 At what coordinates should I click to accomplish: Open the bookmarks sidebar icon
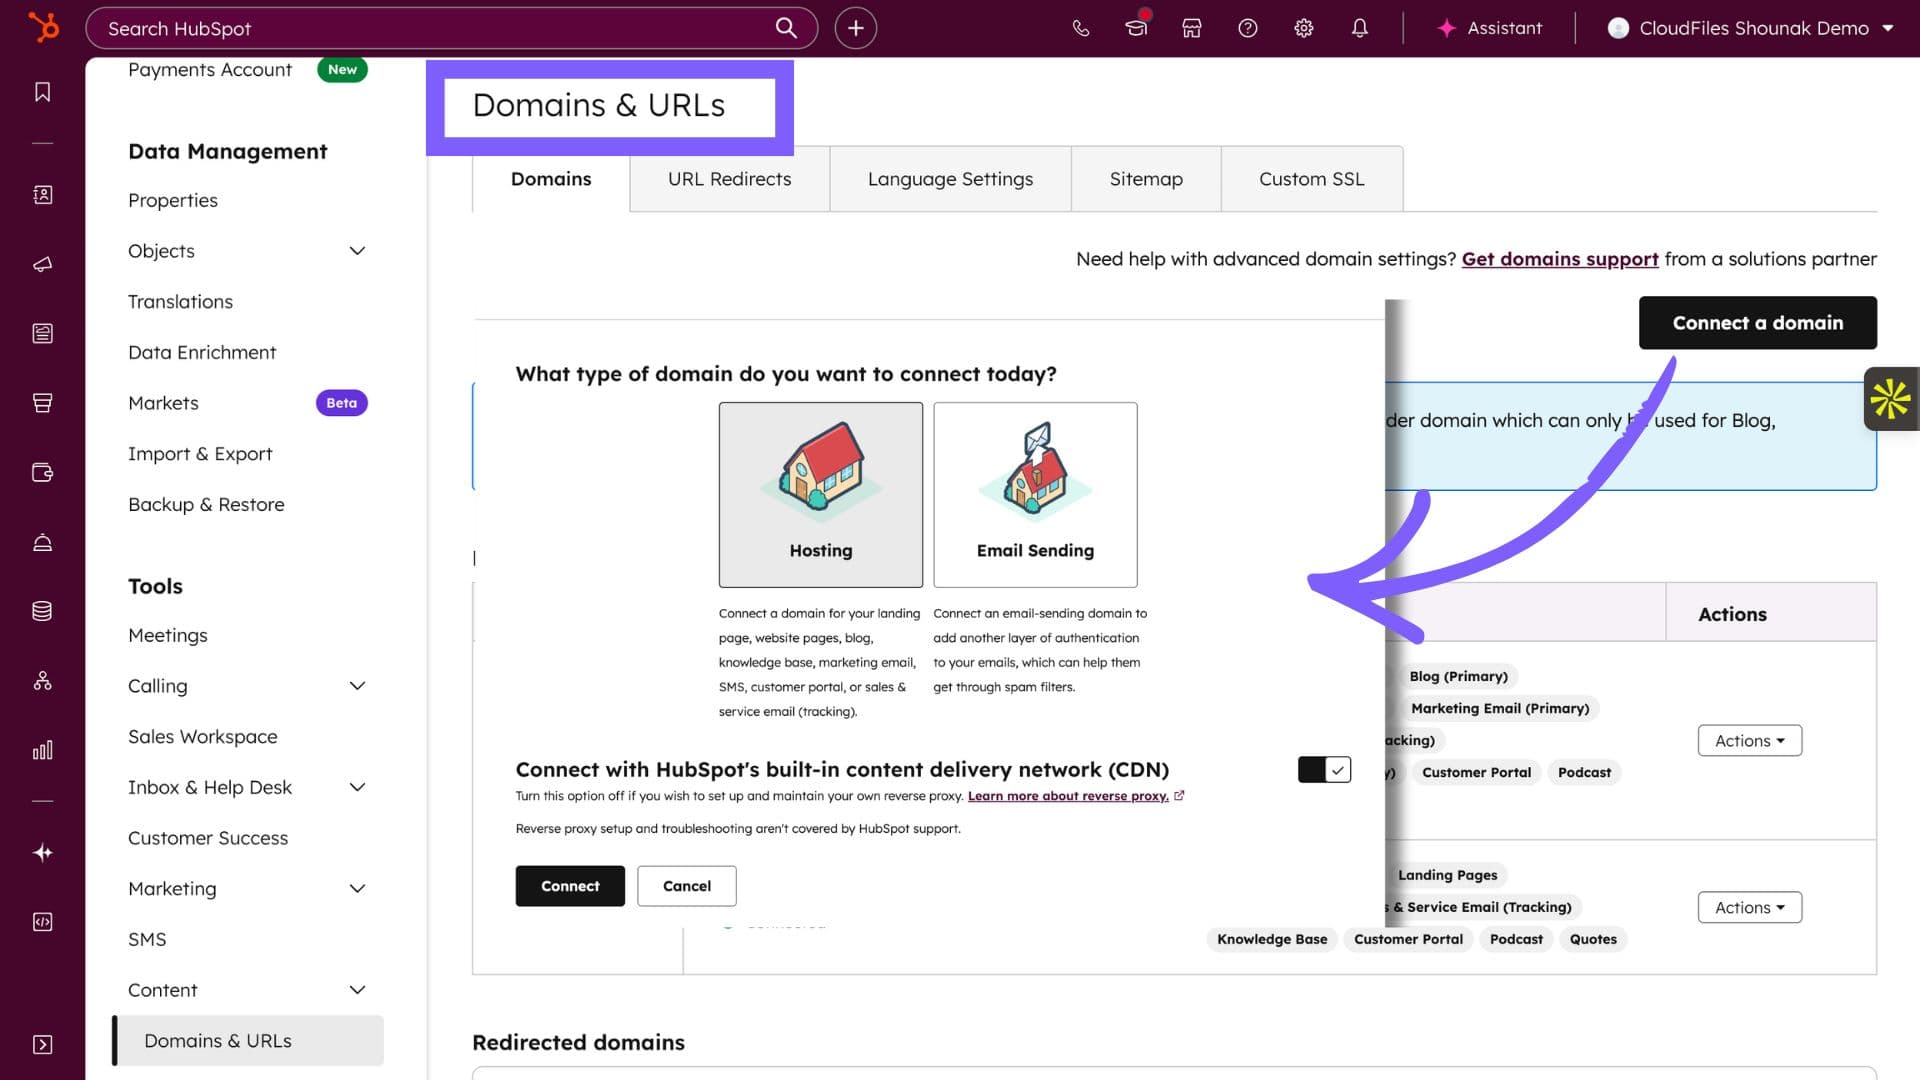click(x=42, y=92)
